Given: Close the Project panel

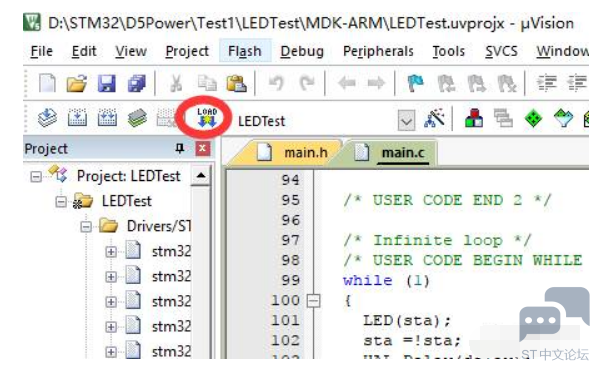Looking at the screenshot, I should pos(203,148).
